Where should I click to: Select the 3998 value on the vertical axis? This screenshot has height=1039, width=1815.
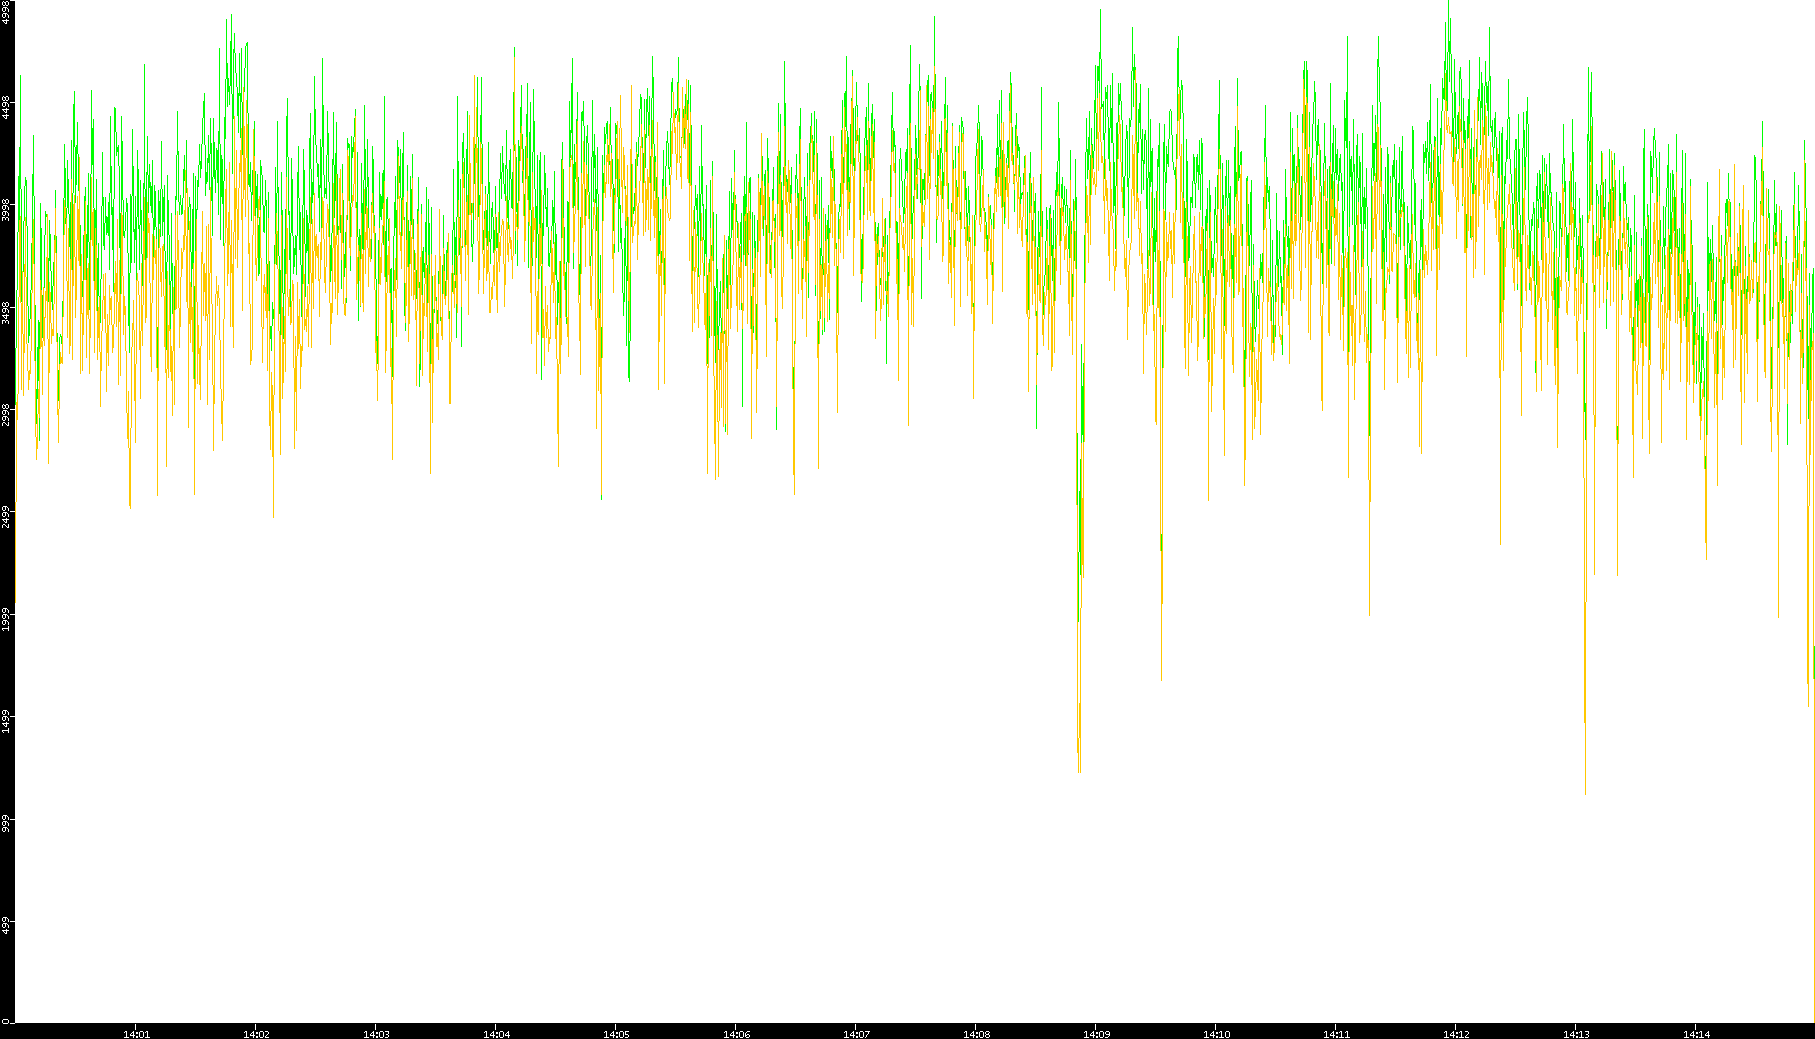pos(7,209)
